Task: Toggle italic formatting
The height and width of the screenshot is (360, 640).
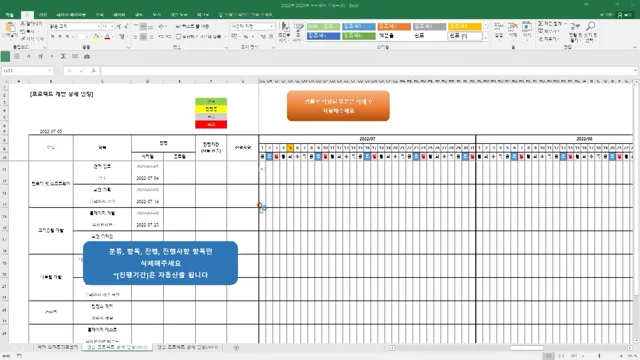Action: [x=60, y=37]
